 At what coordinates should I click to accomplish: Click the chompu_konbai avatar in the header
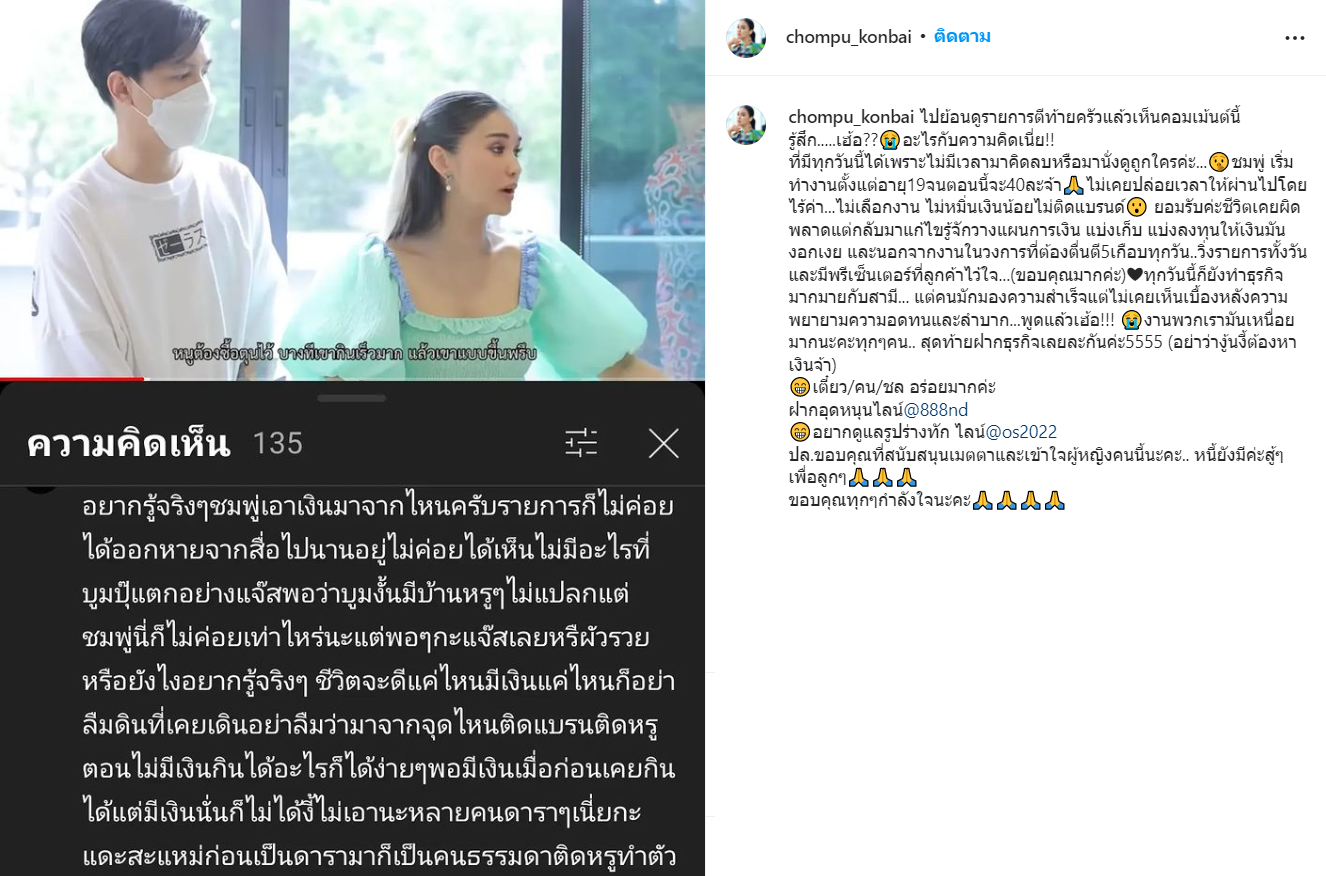coord(746,37)
